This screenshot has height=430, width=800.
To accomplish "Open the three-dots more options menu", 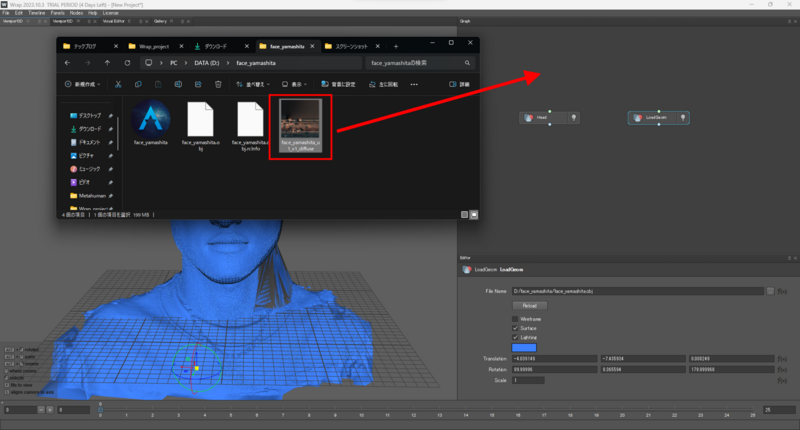I will [414, 84].
